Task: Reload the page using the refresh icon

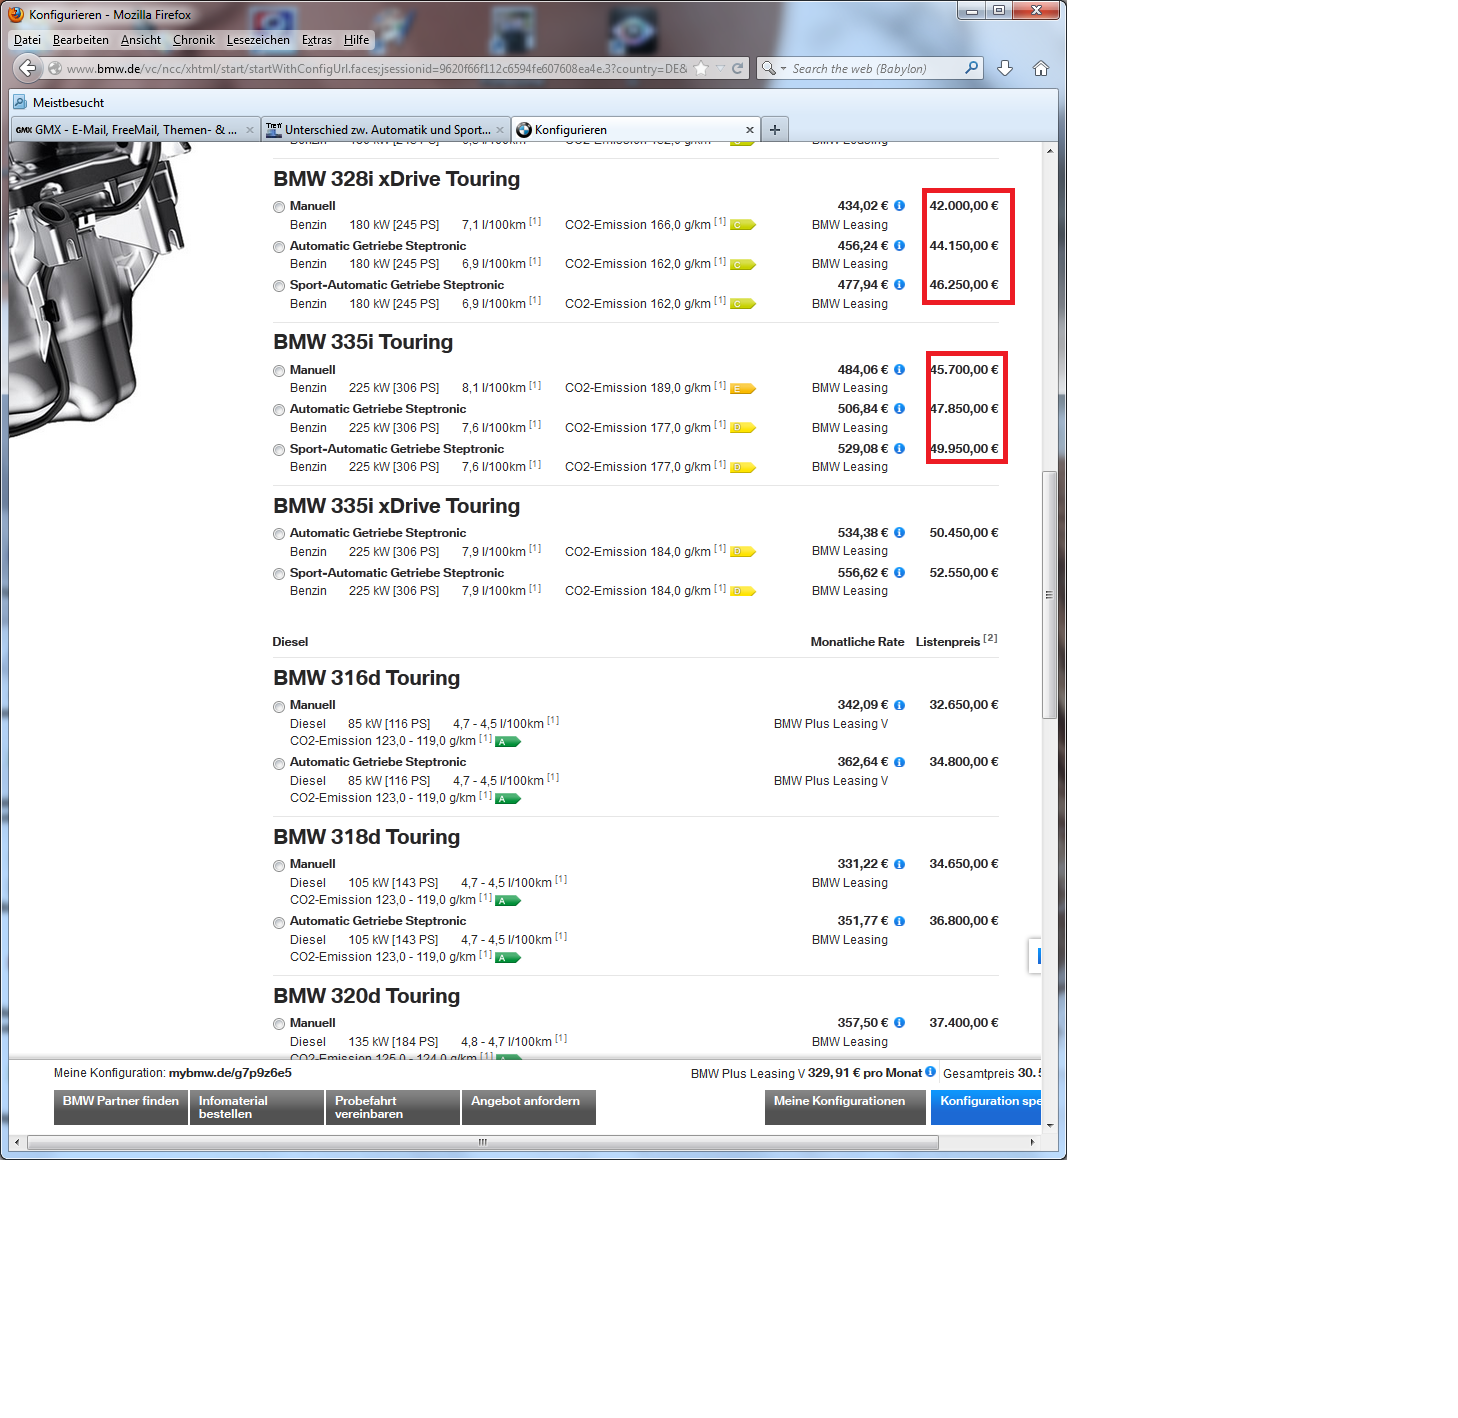Action: pos(737,69)
